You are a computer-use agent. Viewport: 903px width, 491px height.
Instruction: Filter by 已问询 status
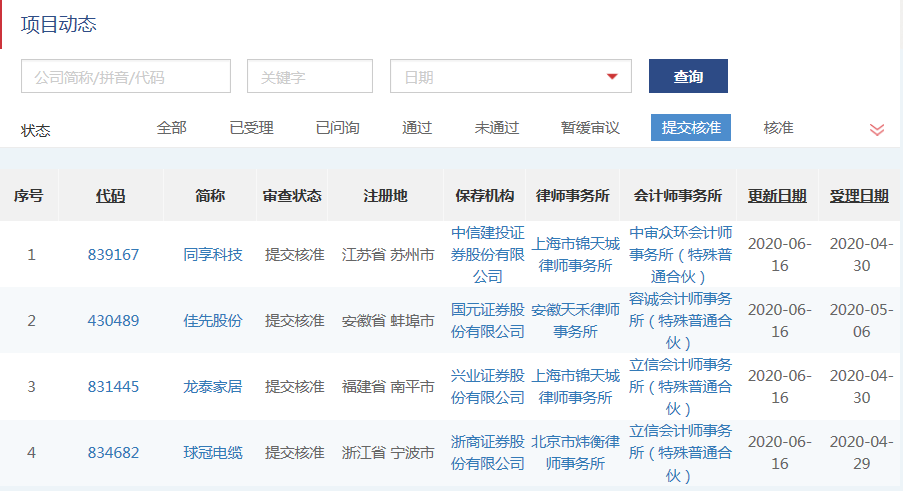click(x=337, y=128)
